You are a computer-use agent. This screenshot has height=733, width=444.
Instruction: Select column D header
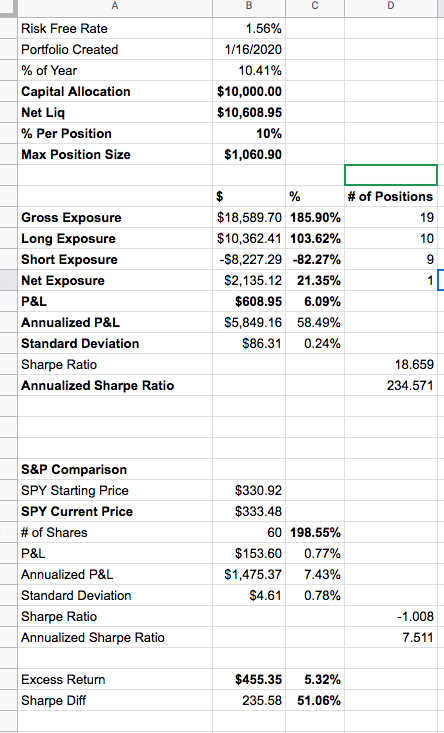[391, 6]
